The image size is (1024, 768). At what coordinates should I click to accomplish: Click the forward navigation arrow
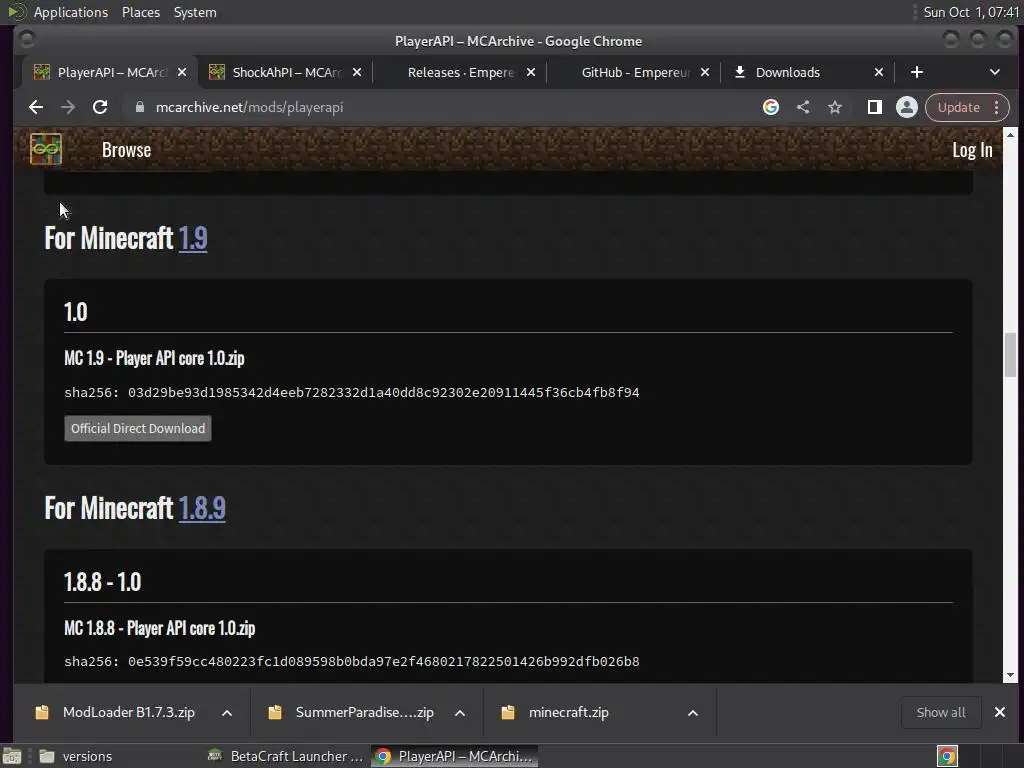(68, 107)
